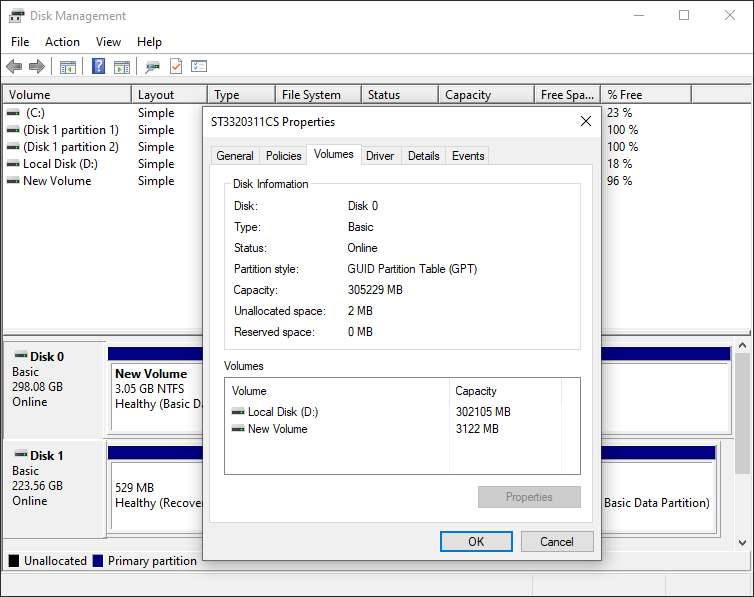Screen dimensions: 754x597
Task: Toggle the Show/Hide Console Tree toolbar icon
Action: point(68,67)
